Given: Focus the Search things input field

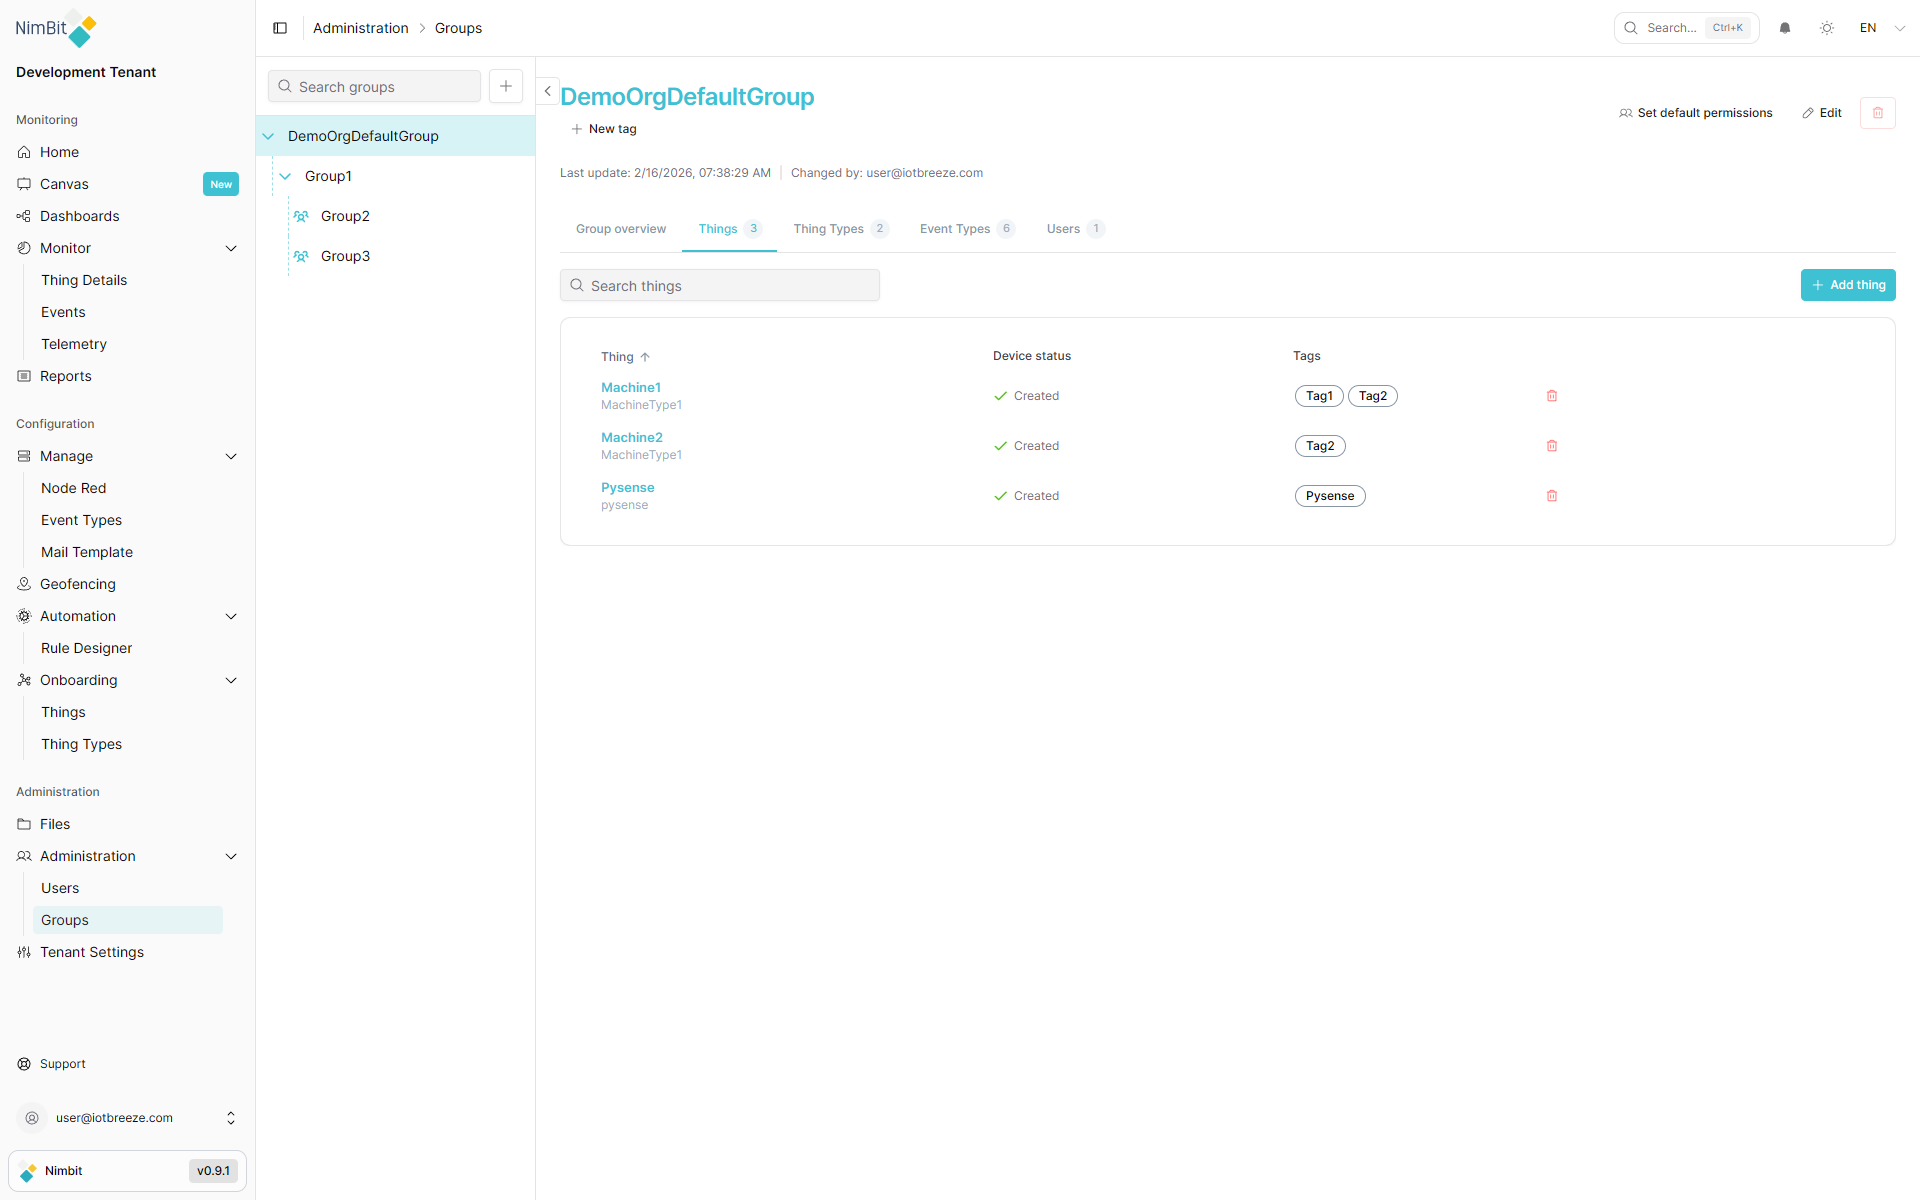Looking at the screenshot, I should click(720, 286).
